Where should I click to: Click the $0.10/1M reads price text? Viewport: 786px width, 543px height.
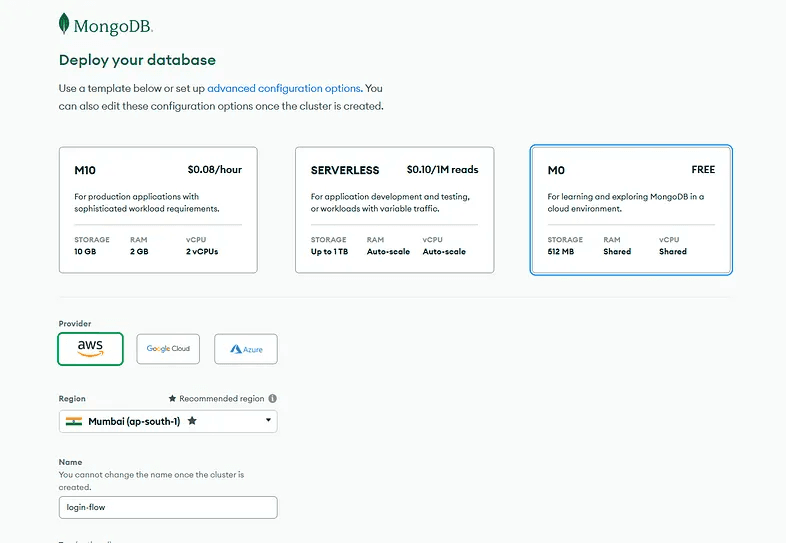[442, 169]
